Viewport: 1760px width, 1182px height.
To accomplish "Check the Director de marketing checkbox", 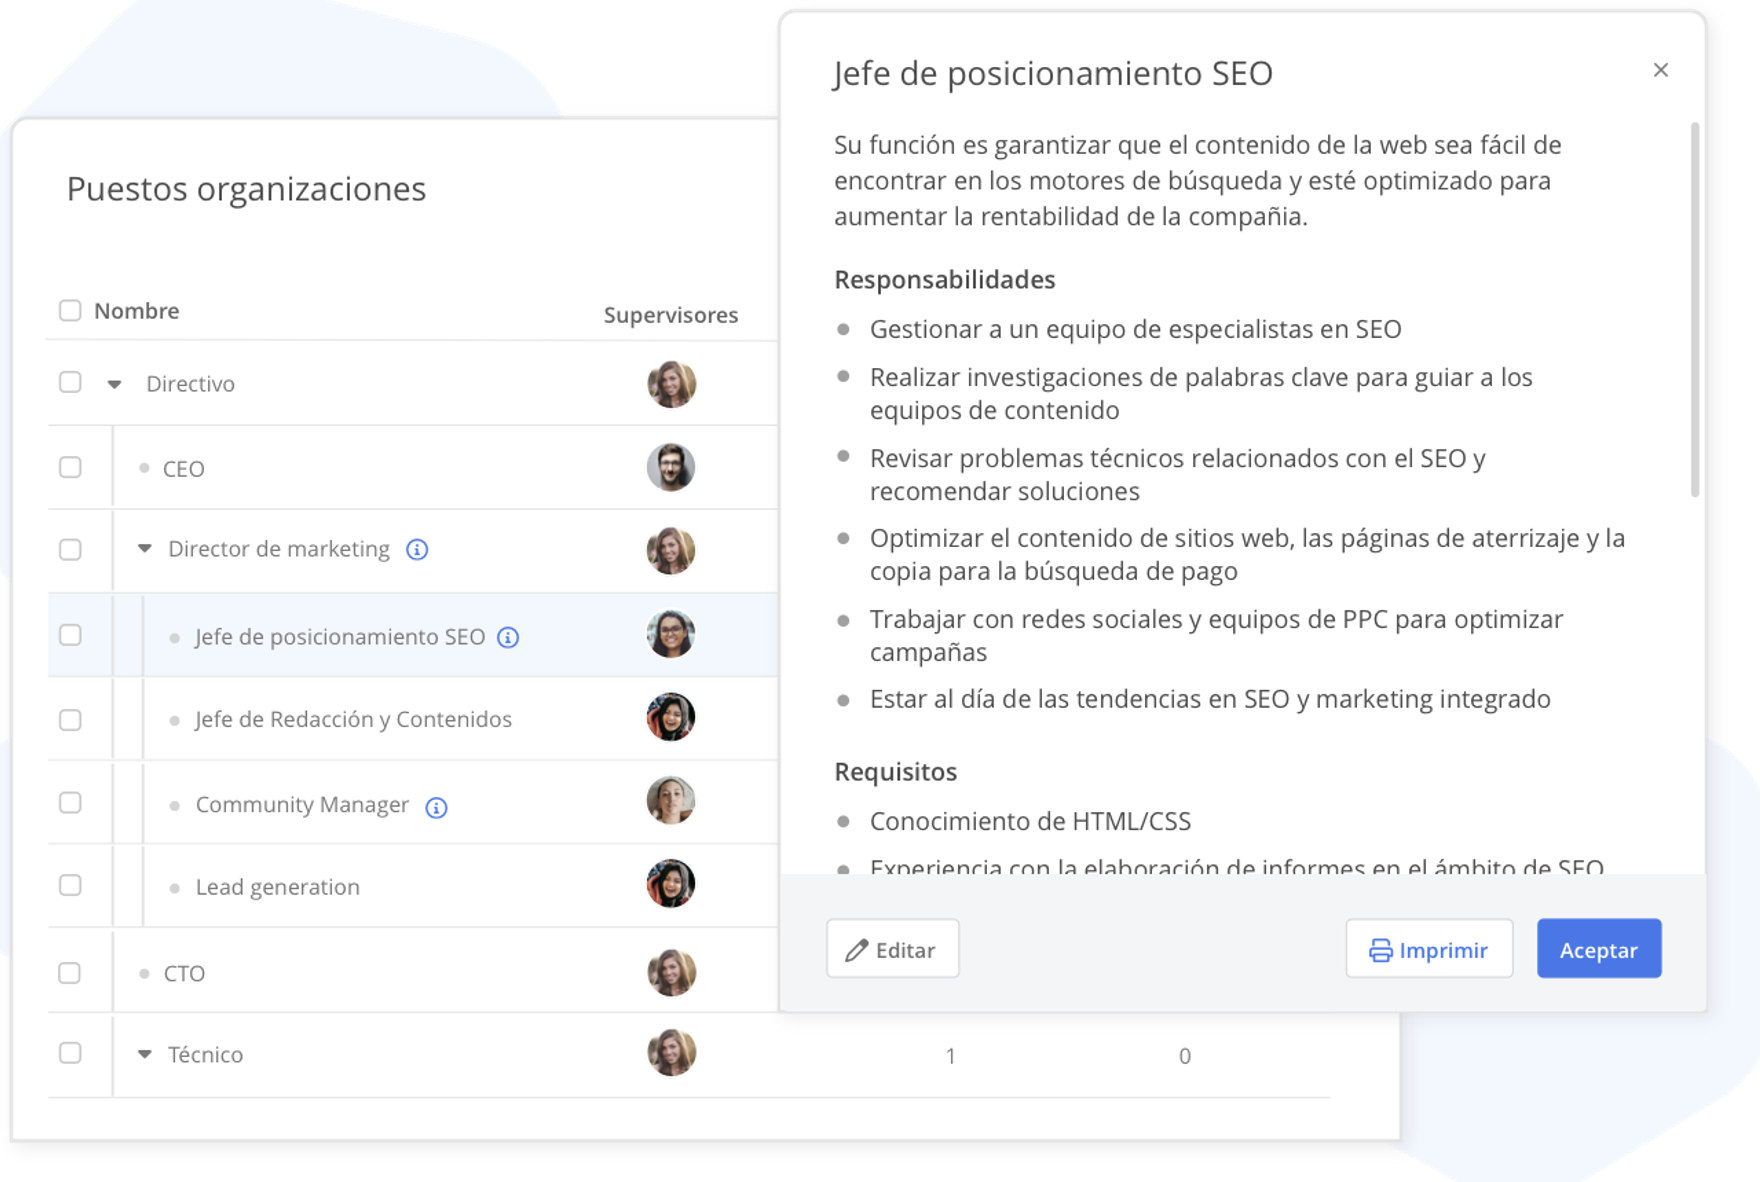I will pos(70,549).
